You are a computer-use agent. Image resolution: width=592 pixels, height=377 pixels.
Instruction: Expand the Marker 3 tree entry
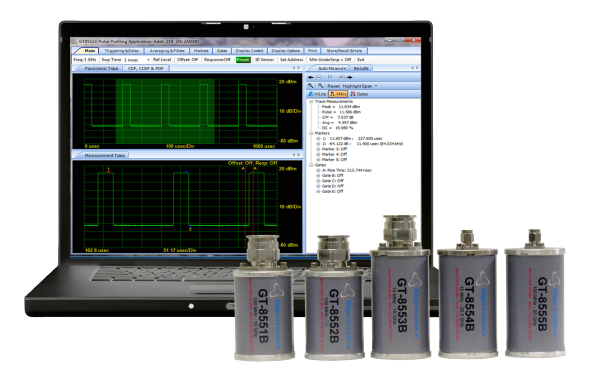pos(318,149)
